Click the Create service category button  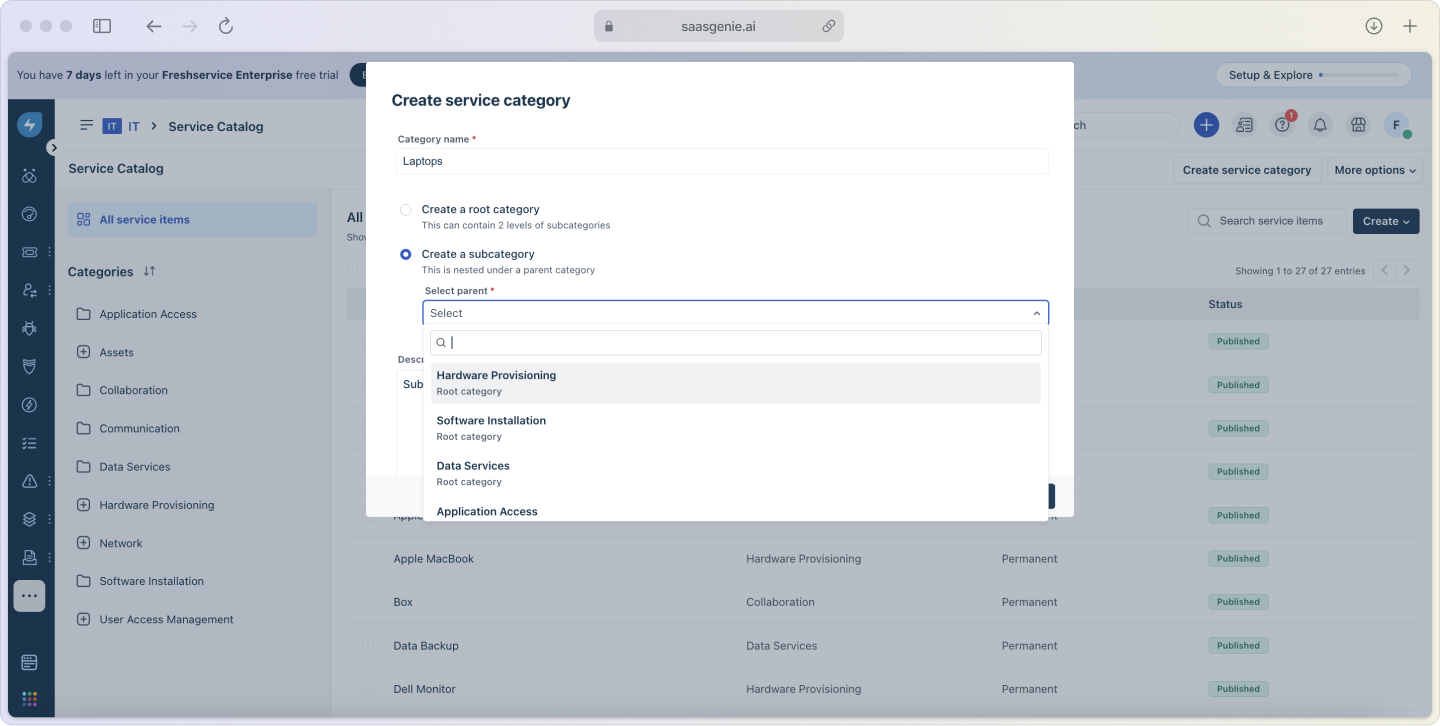[x=1247, y=170]
